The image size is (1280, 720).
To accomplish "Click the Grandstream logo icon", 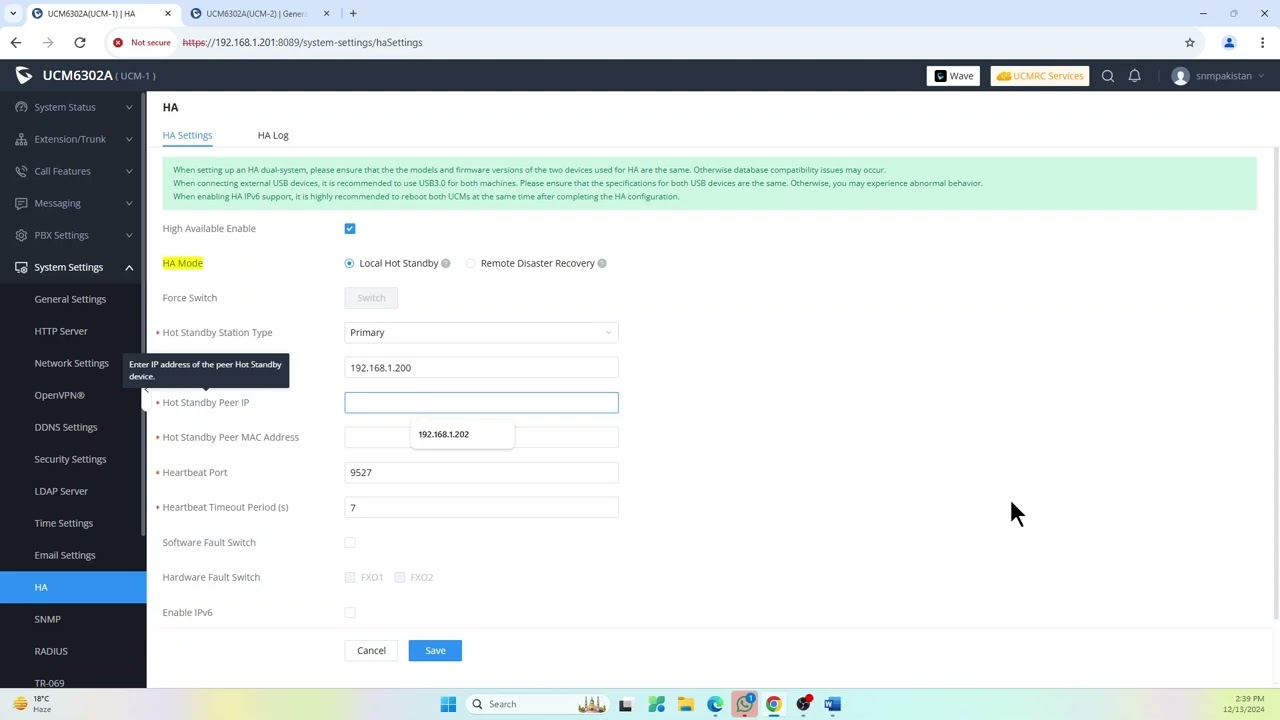I will tap(24, 76).
